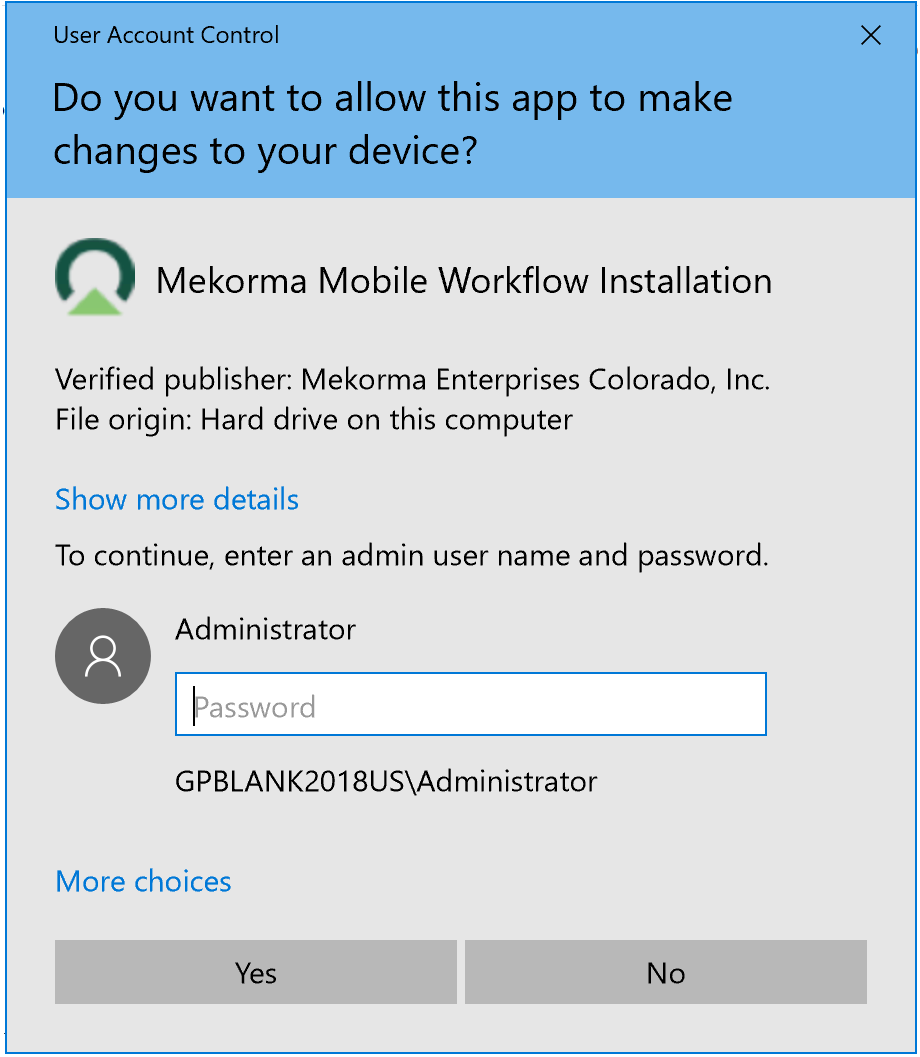Select the Mekorma Mobile Workflow Installation name
This screenshot has width=920, height=1057.
point(464,281)
